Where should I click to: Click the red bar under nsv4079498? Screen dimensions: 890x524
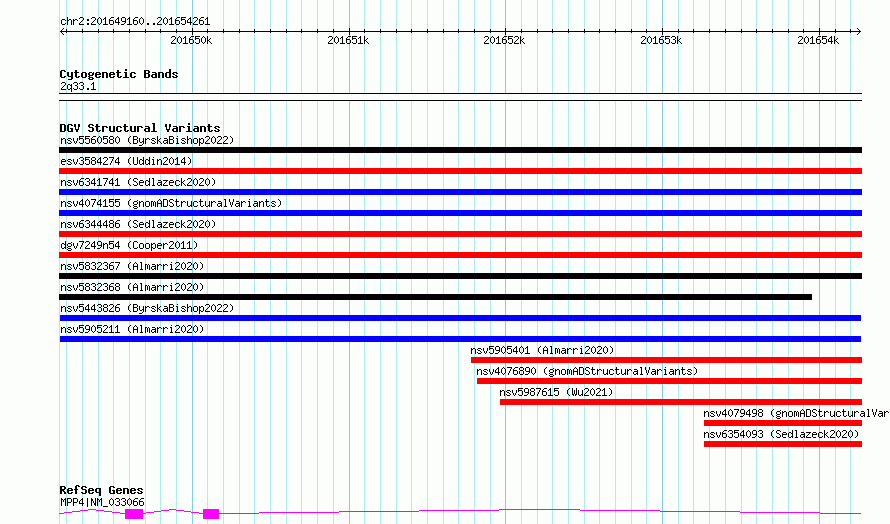coord(783,423)
